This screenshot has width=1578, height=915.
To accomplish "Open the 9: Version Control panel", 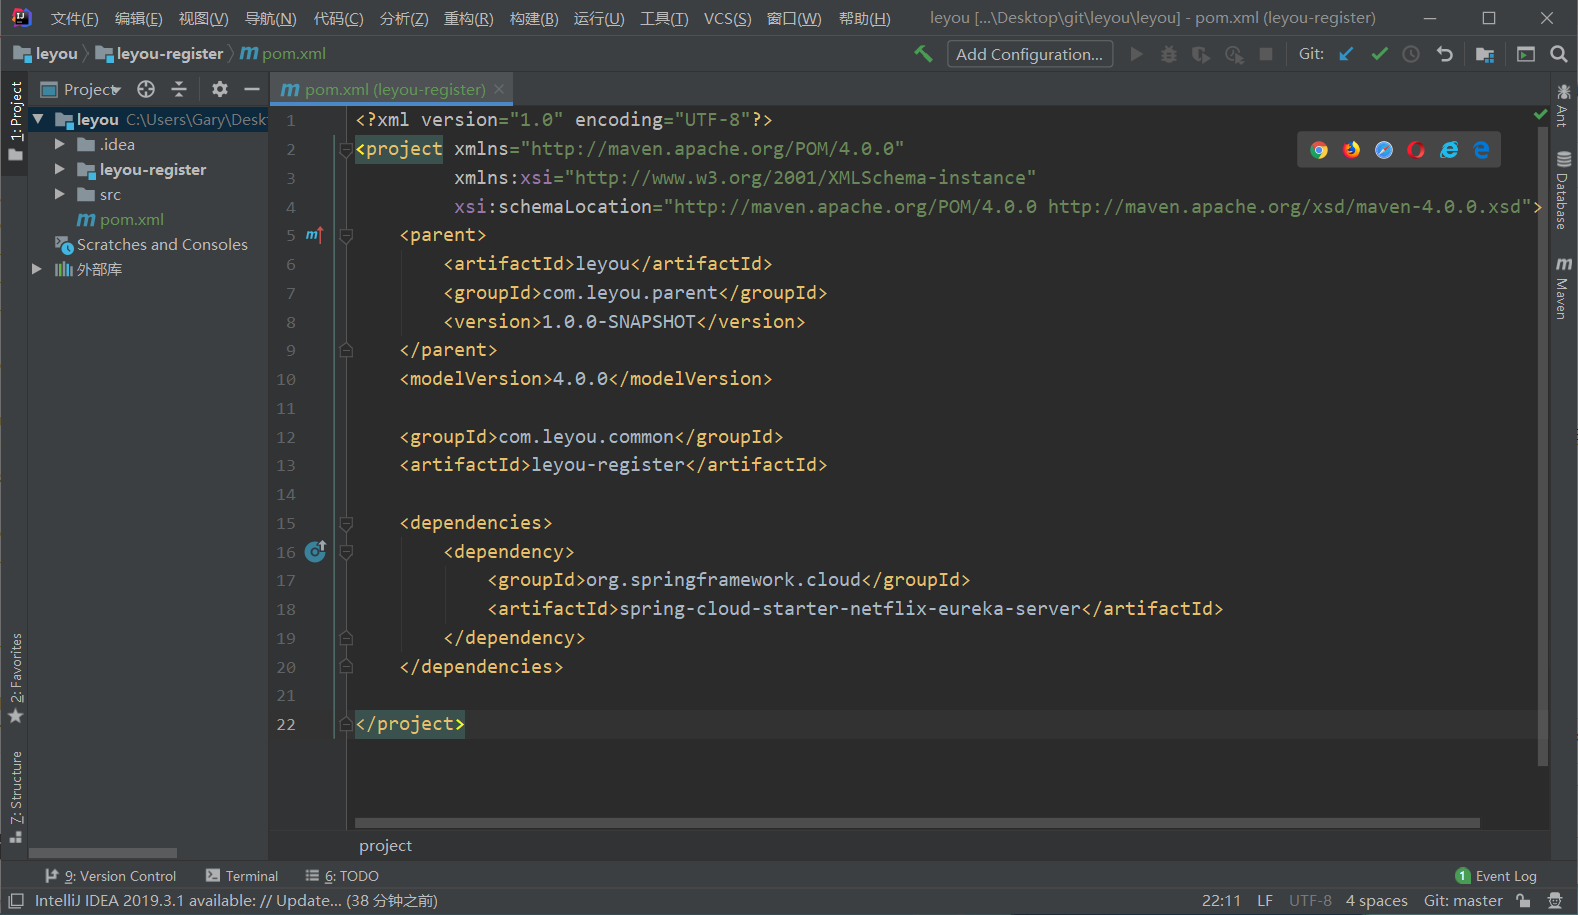I will (x=110, y=876).
